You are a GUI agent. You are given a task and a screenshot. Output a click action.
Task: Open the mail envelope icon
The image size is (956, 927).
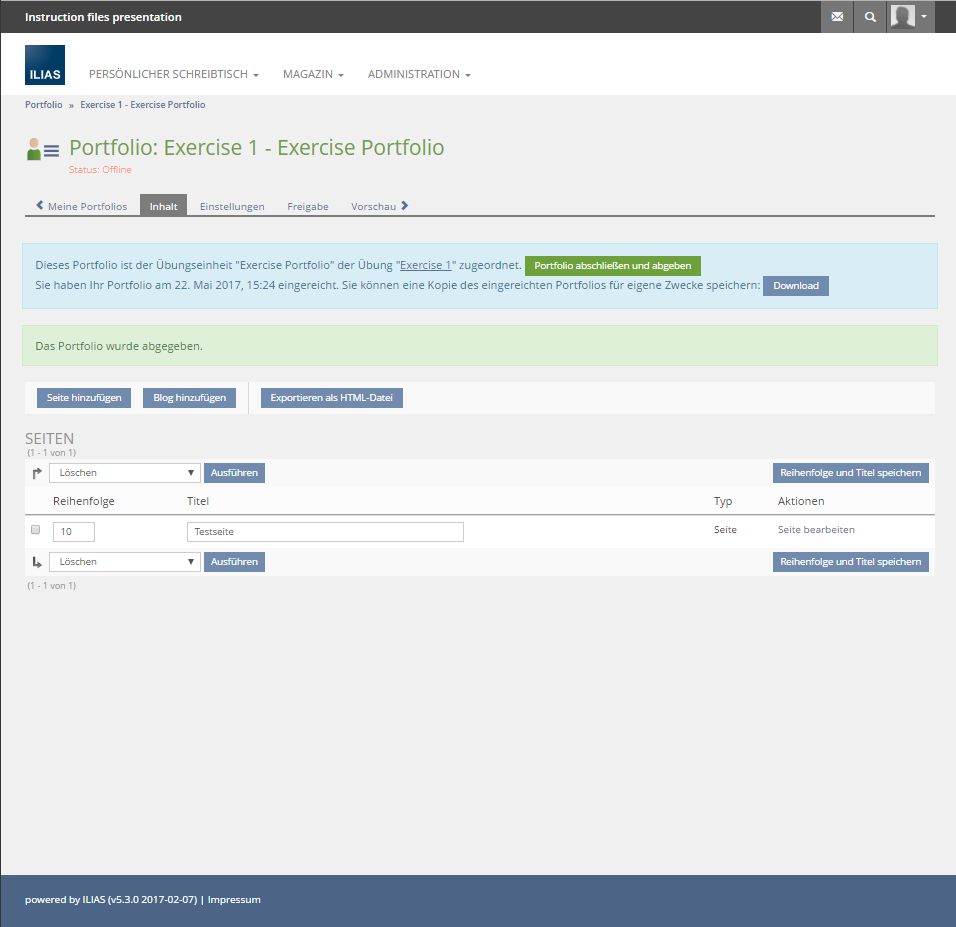[837, 17]
